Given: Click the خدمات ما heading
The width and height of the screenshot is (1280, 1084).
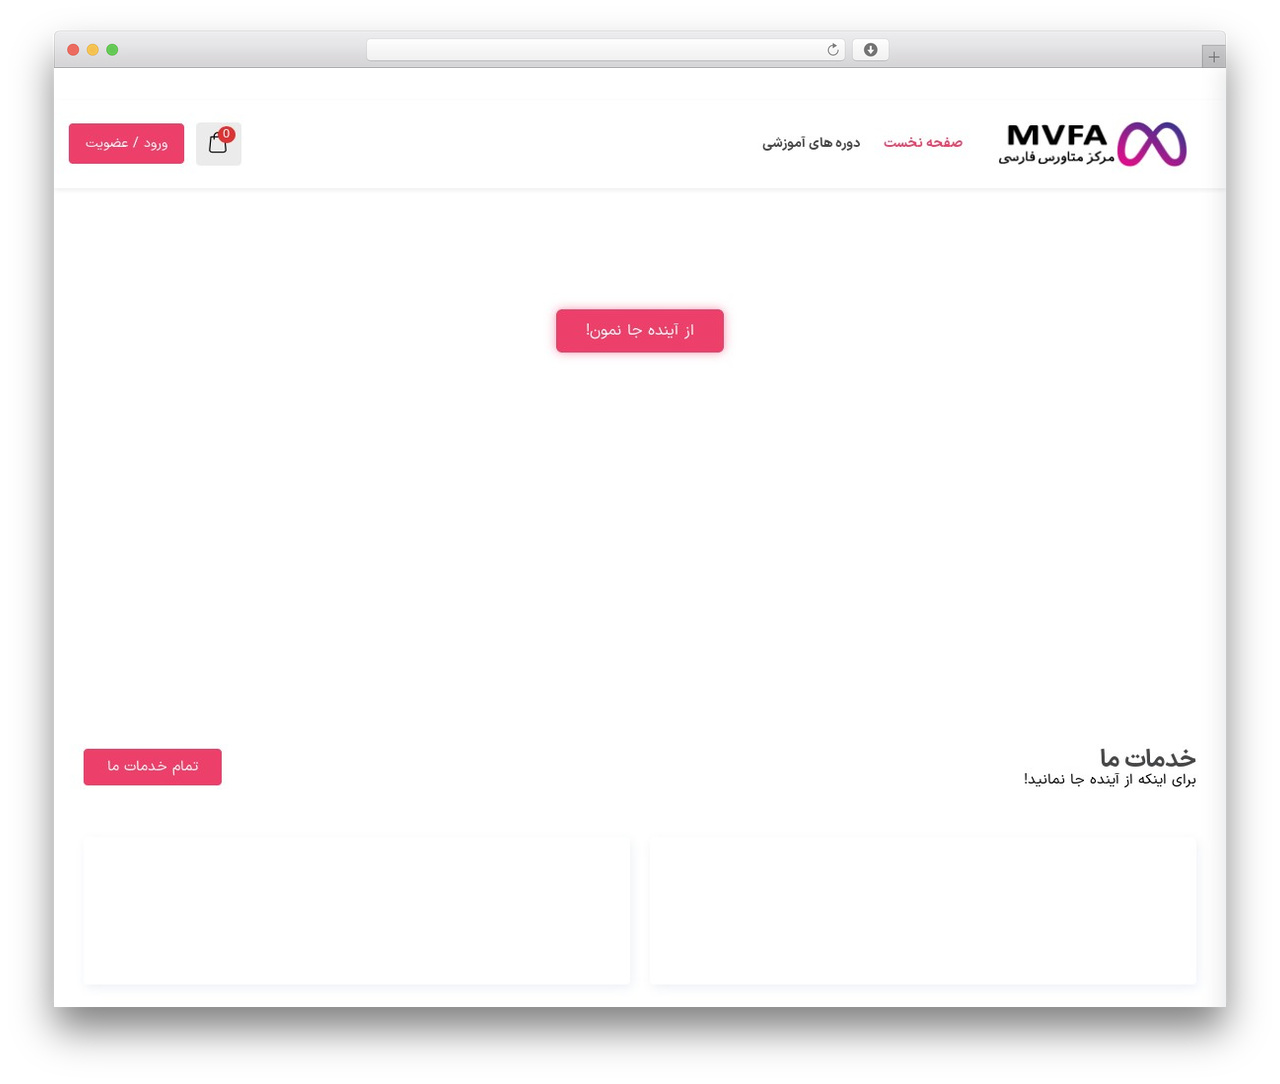Looking at the screenshot, I should (x=1147, y=757).
